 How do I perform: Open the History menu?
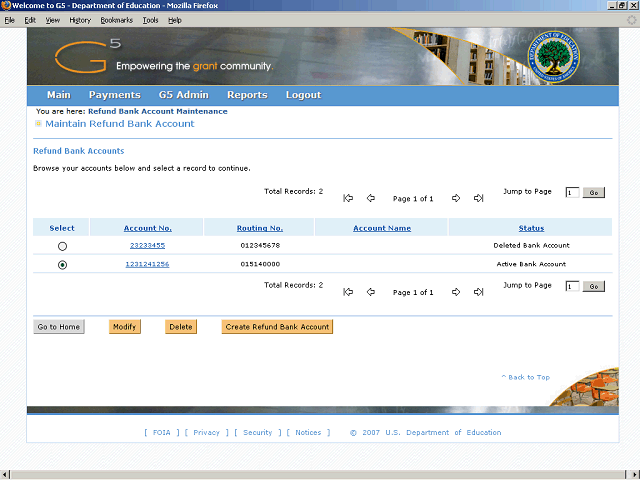(x=80, y=20)
